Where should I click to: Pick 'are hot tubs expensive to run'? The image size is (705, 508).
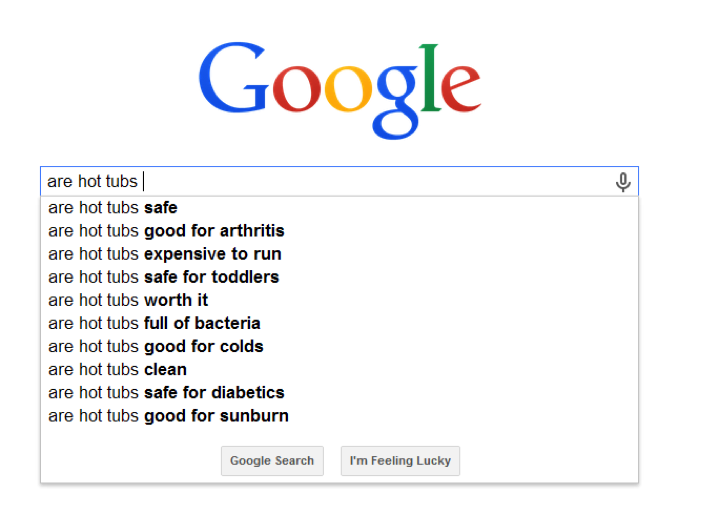point(339,254)
